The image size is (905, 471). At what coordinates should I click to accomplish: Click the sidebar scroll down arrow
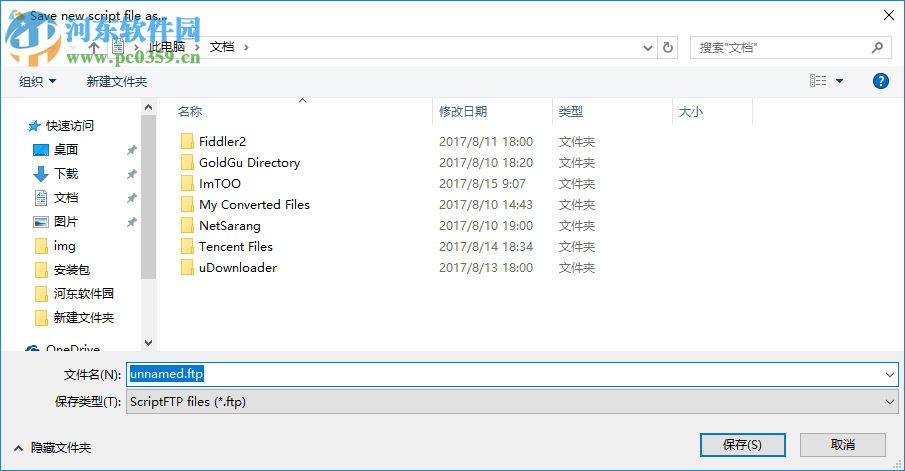148,343
